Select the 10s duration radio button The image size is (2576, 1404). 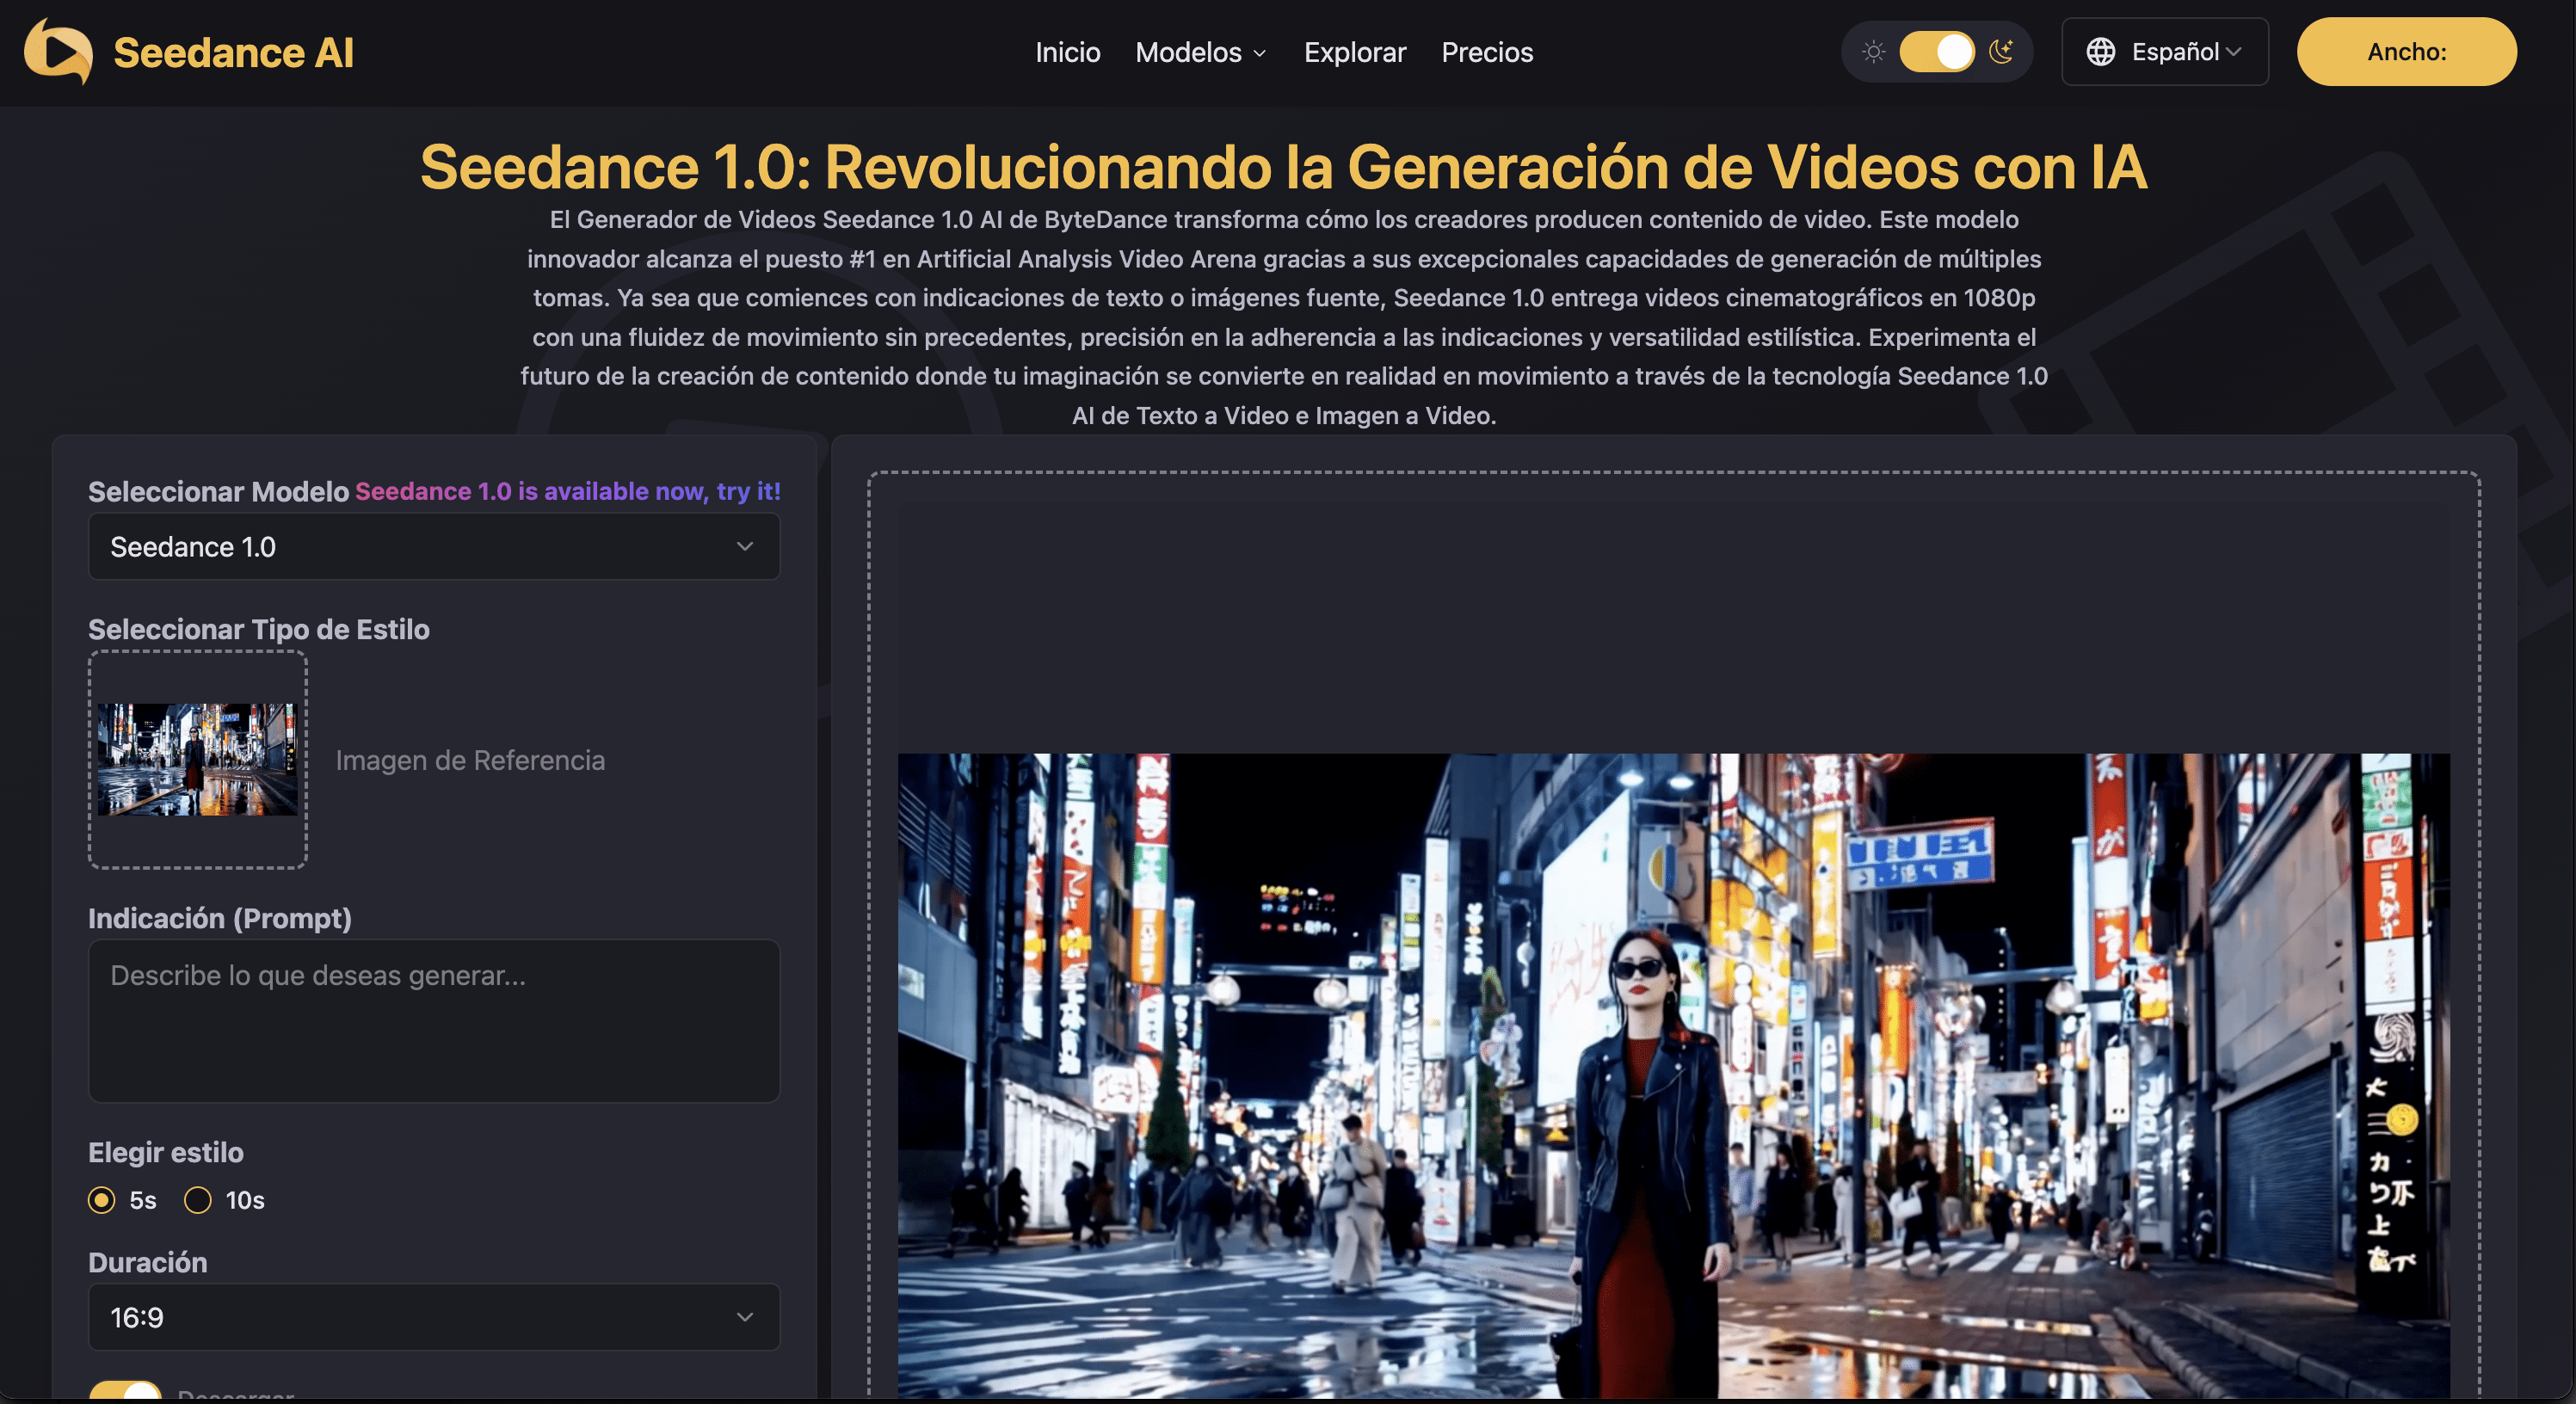tap(198, 1200)
